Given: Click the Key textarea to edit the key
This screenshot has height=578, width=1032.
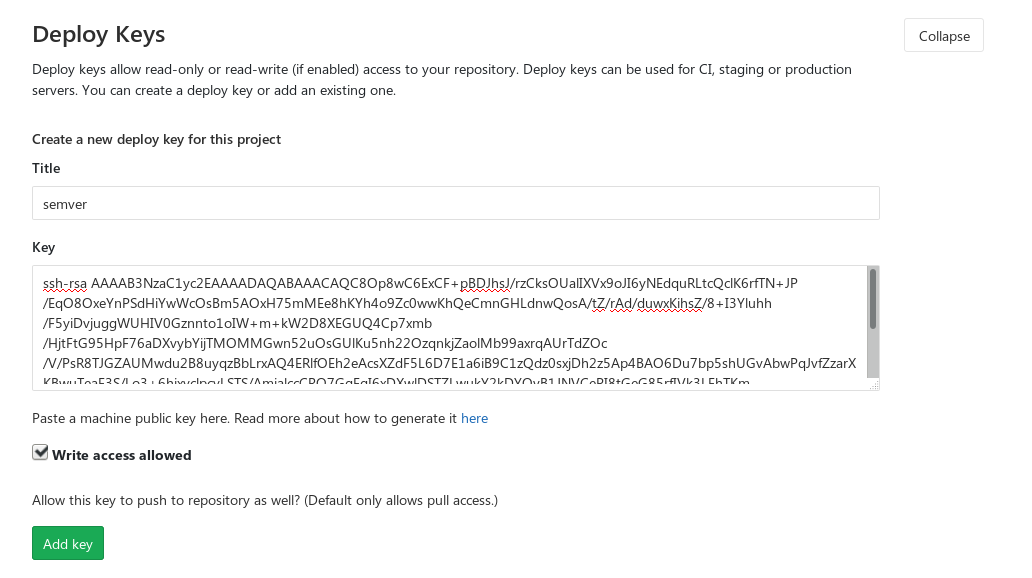Looking at the screenshot, I should [450, 325].
